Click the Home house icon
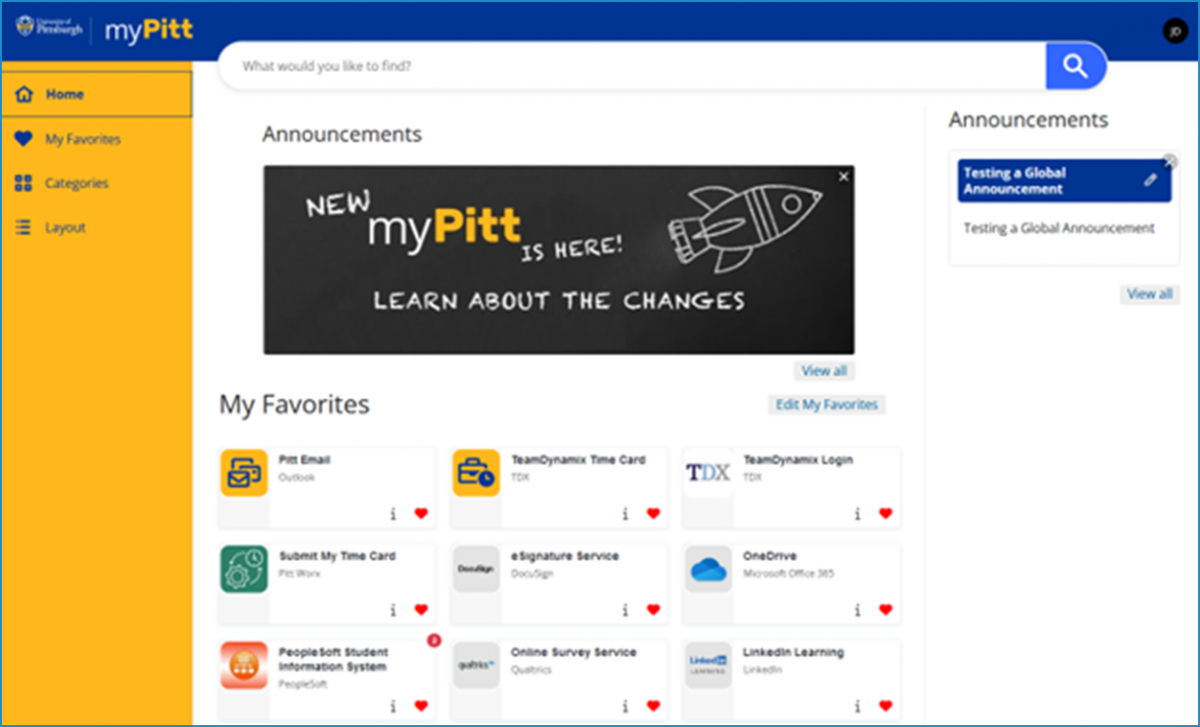Viewport: 1200px width, 727px height. [24, 94]
